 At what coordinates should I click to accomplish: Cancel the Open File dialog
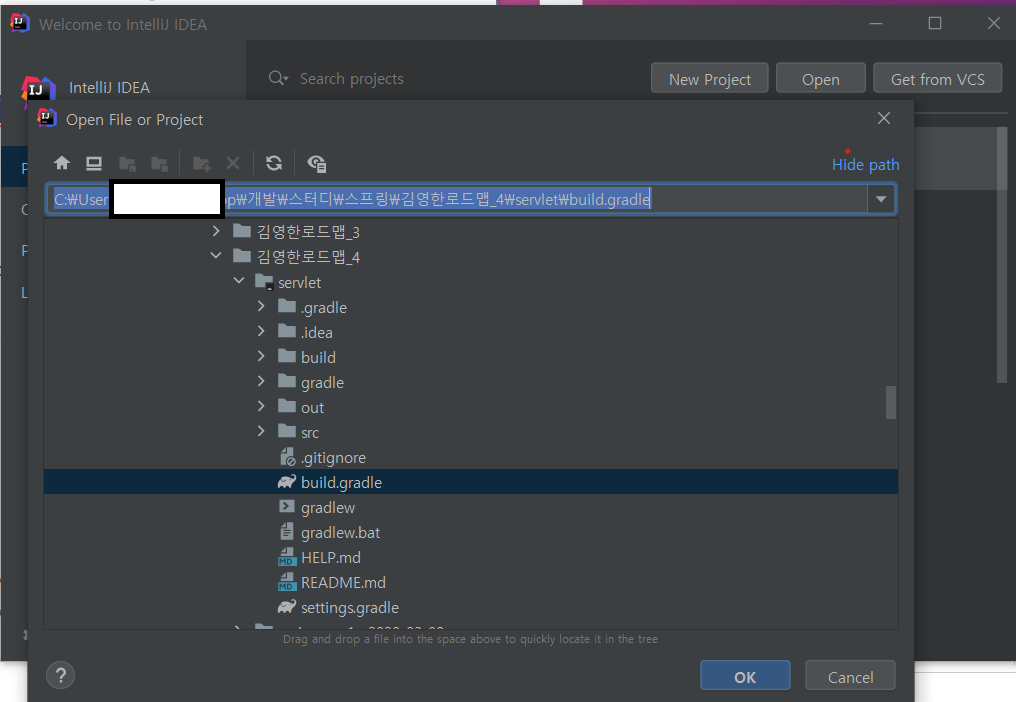pos(850,676)
